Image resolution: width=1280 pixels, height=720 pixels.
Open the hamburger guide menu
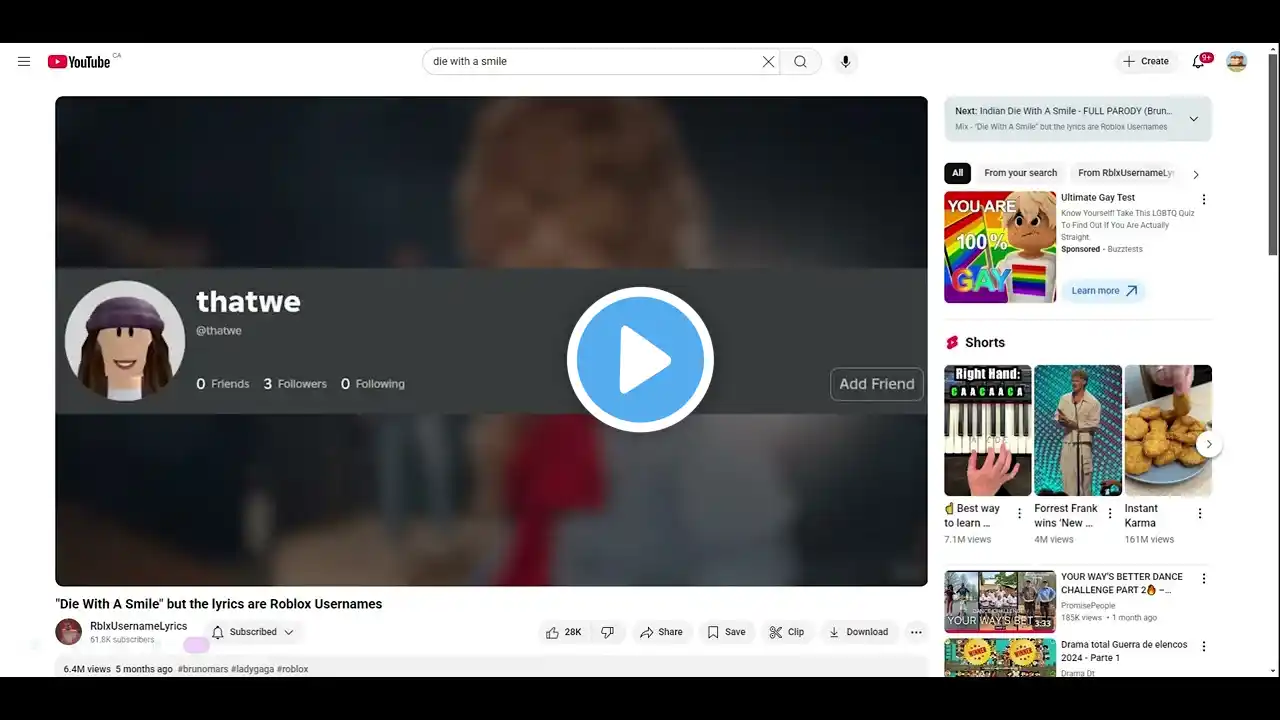tap(24, 61)
